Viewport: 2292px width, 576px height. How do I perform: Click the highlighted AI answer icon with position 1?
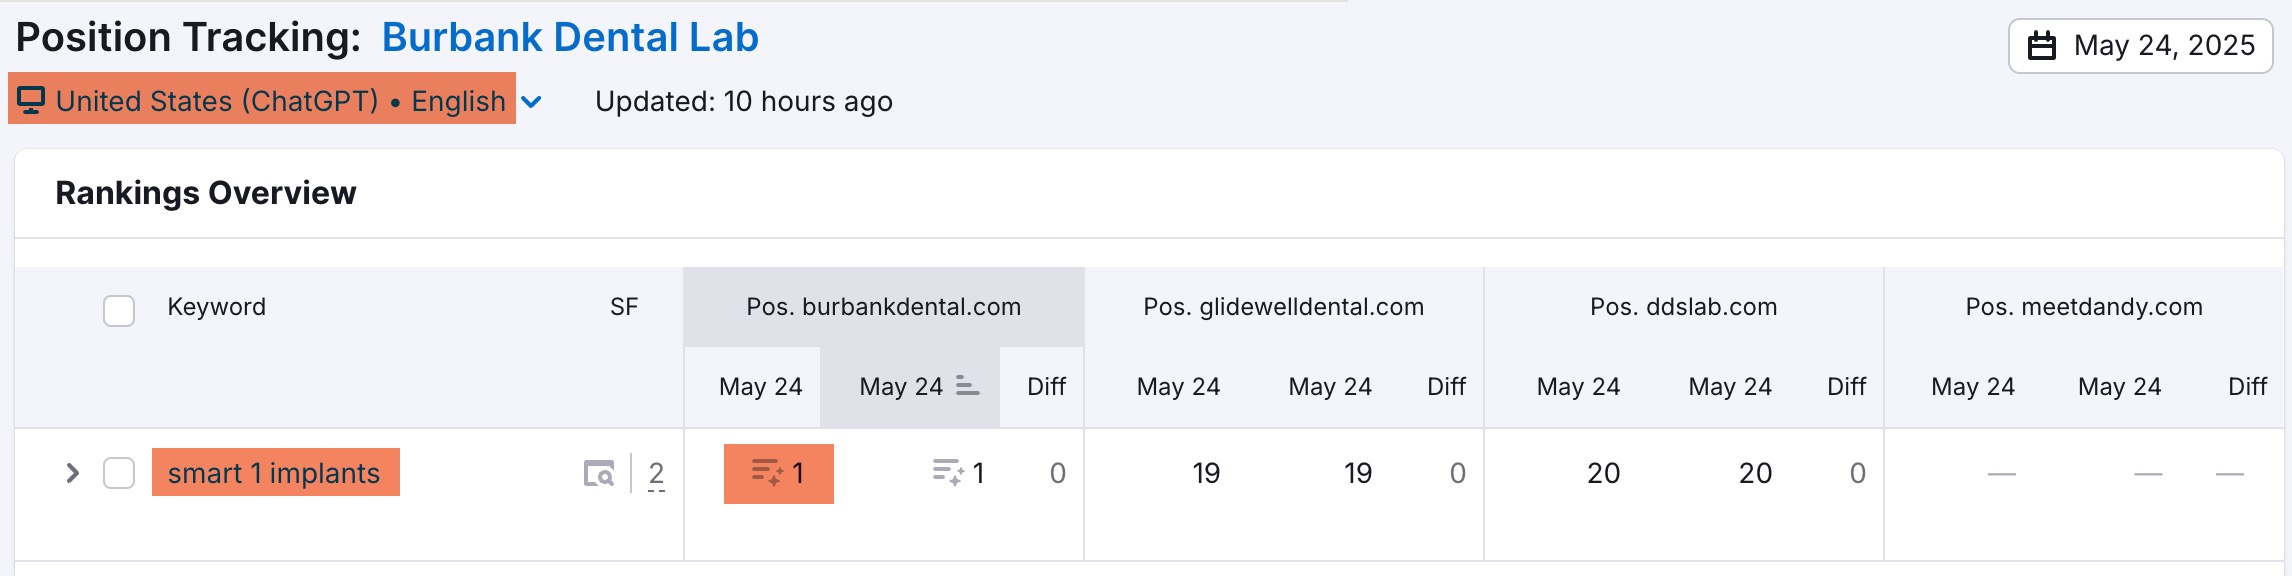point(768,473)
